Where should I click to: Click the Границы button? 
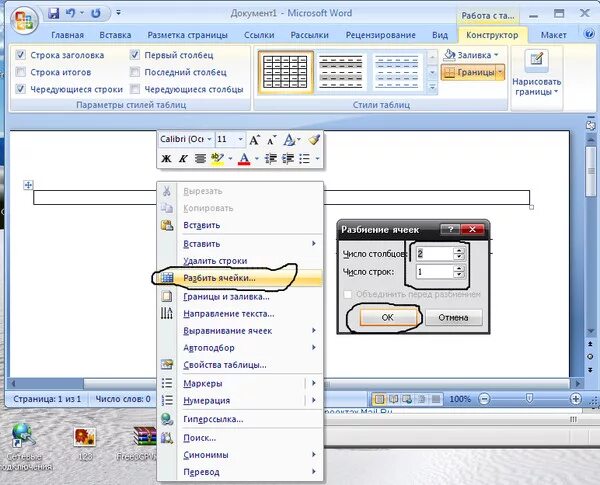pos(469,72)
